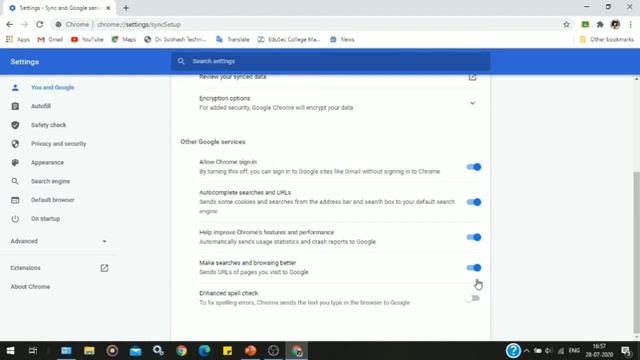Open the Windows Start menu

(10, 351)
